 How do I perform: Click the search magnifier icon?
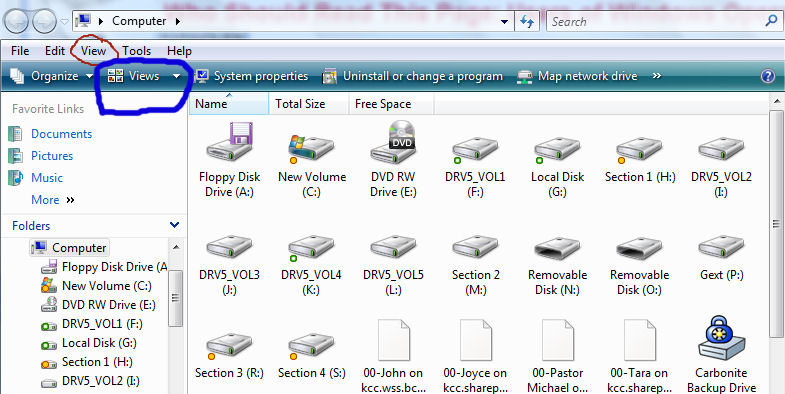tap(771, 21)
